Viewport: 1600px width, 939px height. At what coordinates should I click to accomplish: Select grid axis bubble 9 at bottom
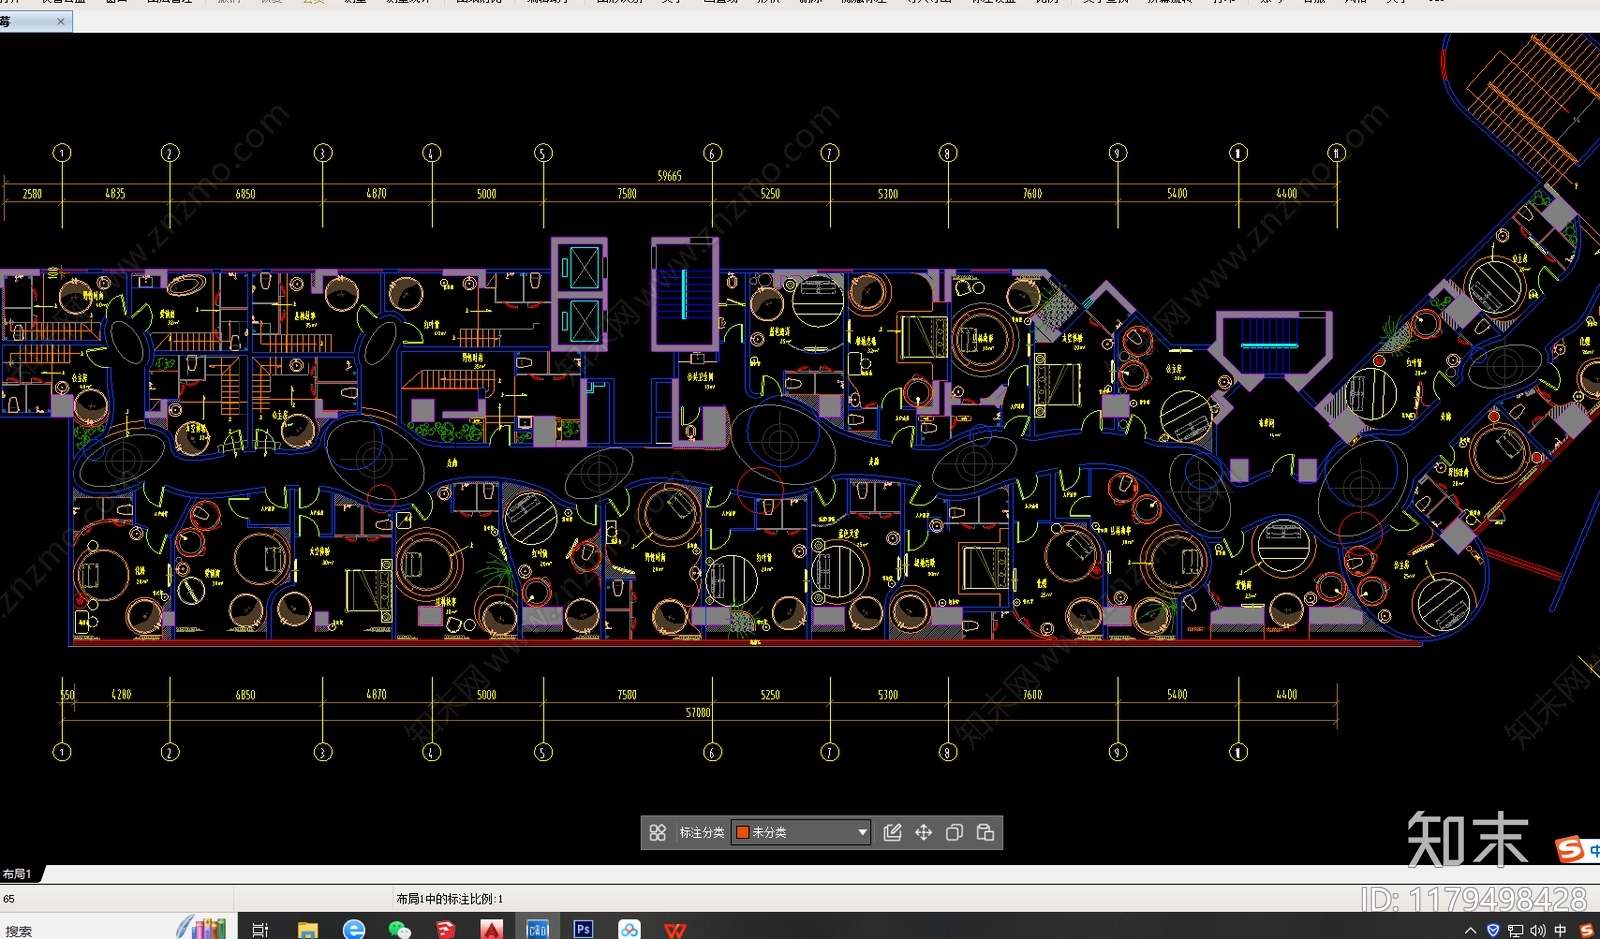point(1118,752)
